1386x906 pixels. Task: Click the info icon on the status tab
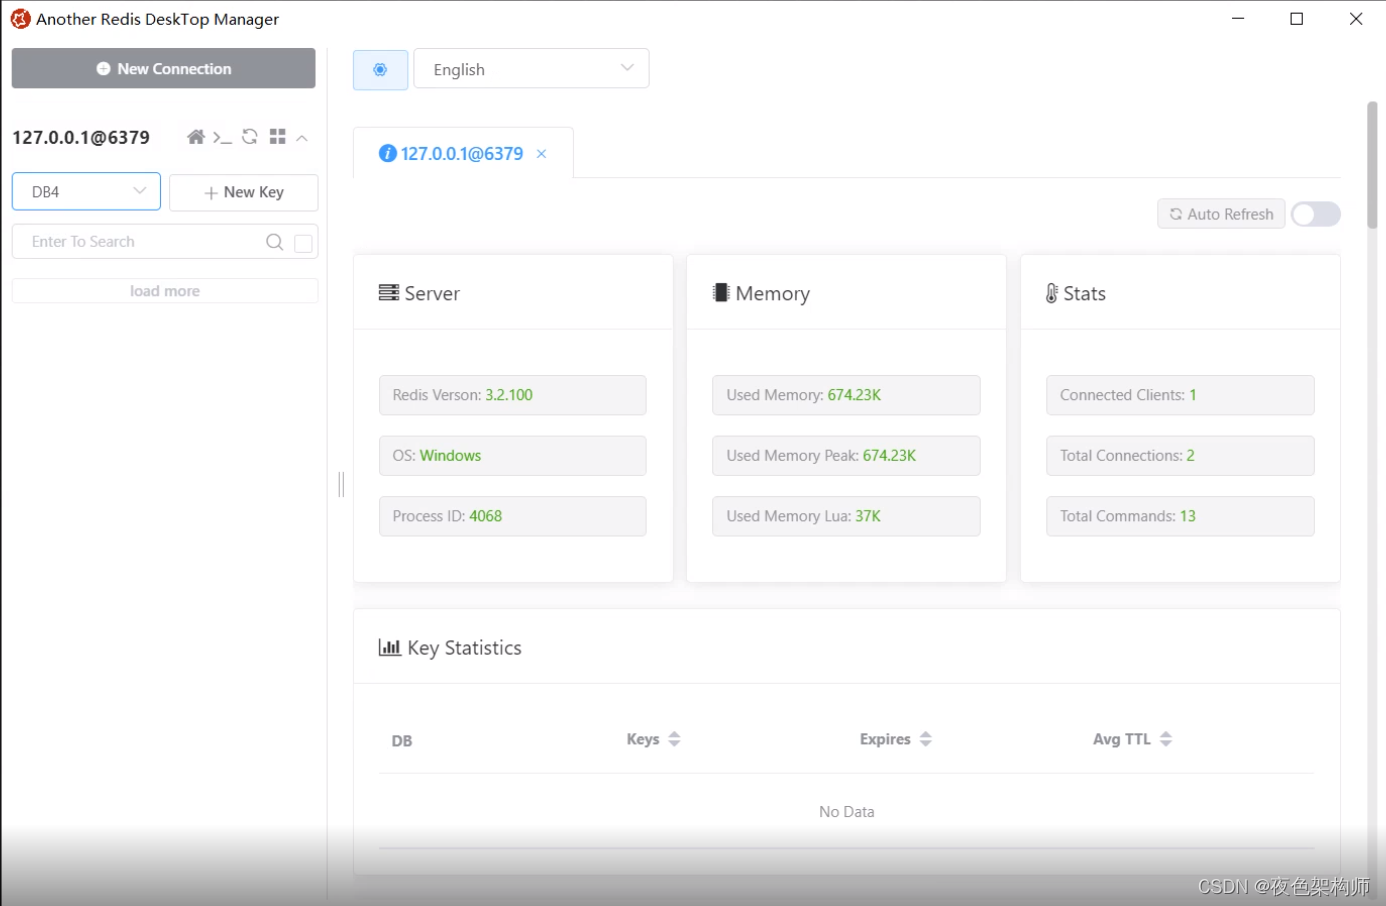pos(387,153)
